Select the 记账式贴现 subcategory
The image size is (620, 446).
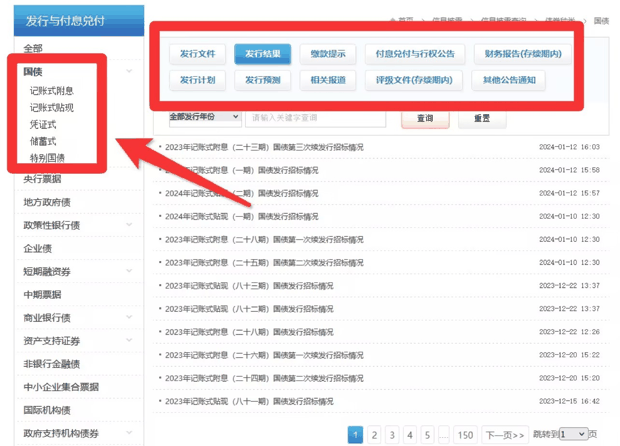(x=52, y=108)
